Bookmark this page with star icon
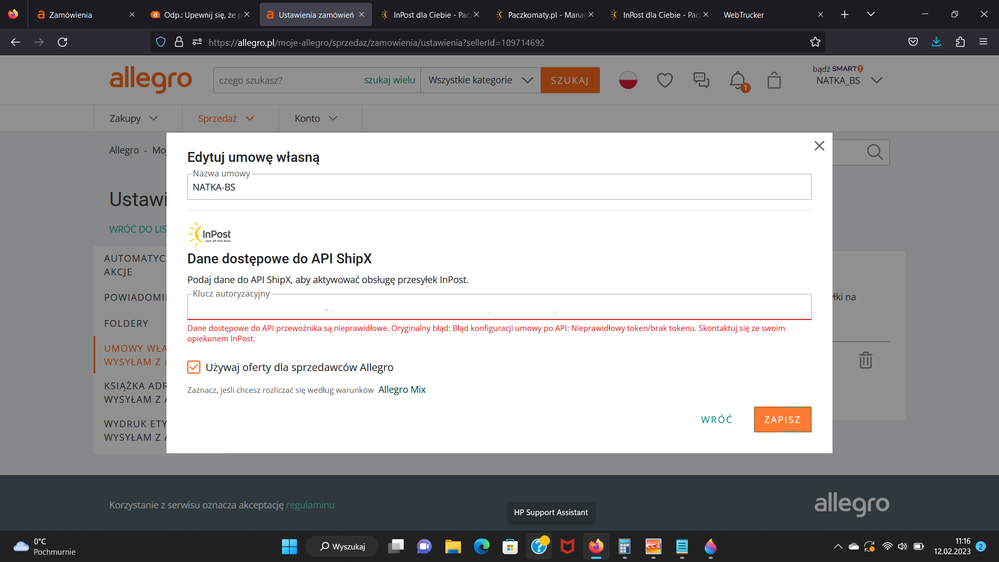Viewport: 999px width, 562px height. 815,42
